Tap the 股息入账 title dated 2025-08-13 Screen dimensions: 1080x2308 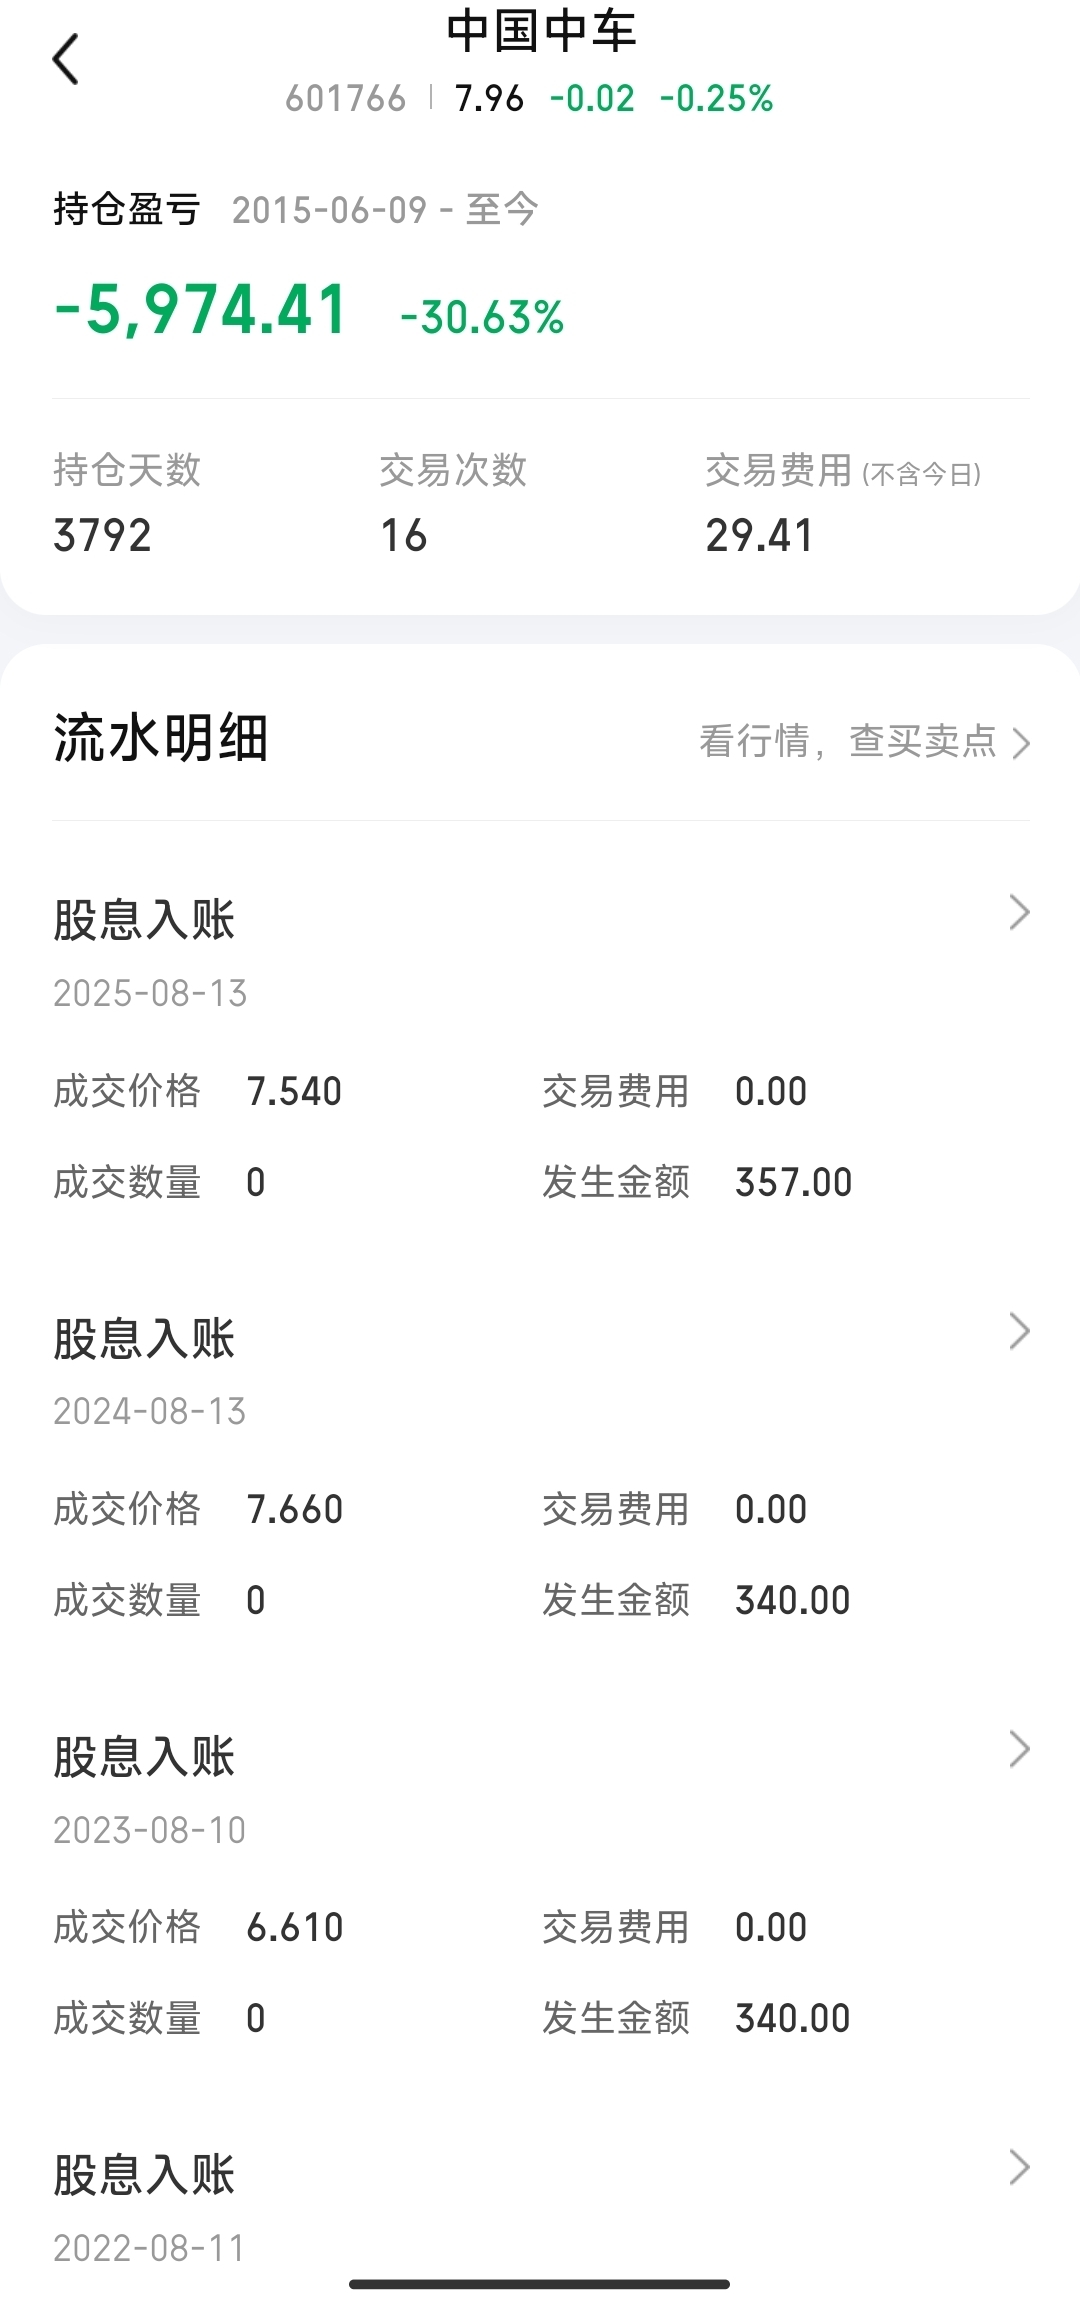pyautogui.click(x=144, y=920)
